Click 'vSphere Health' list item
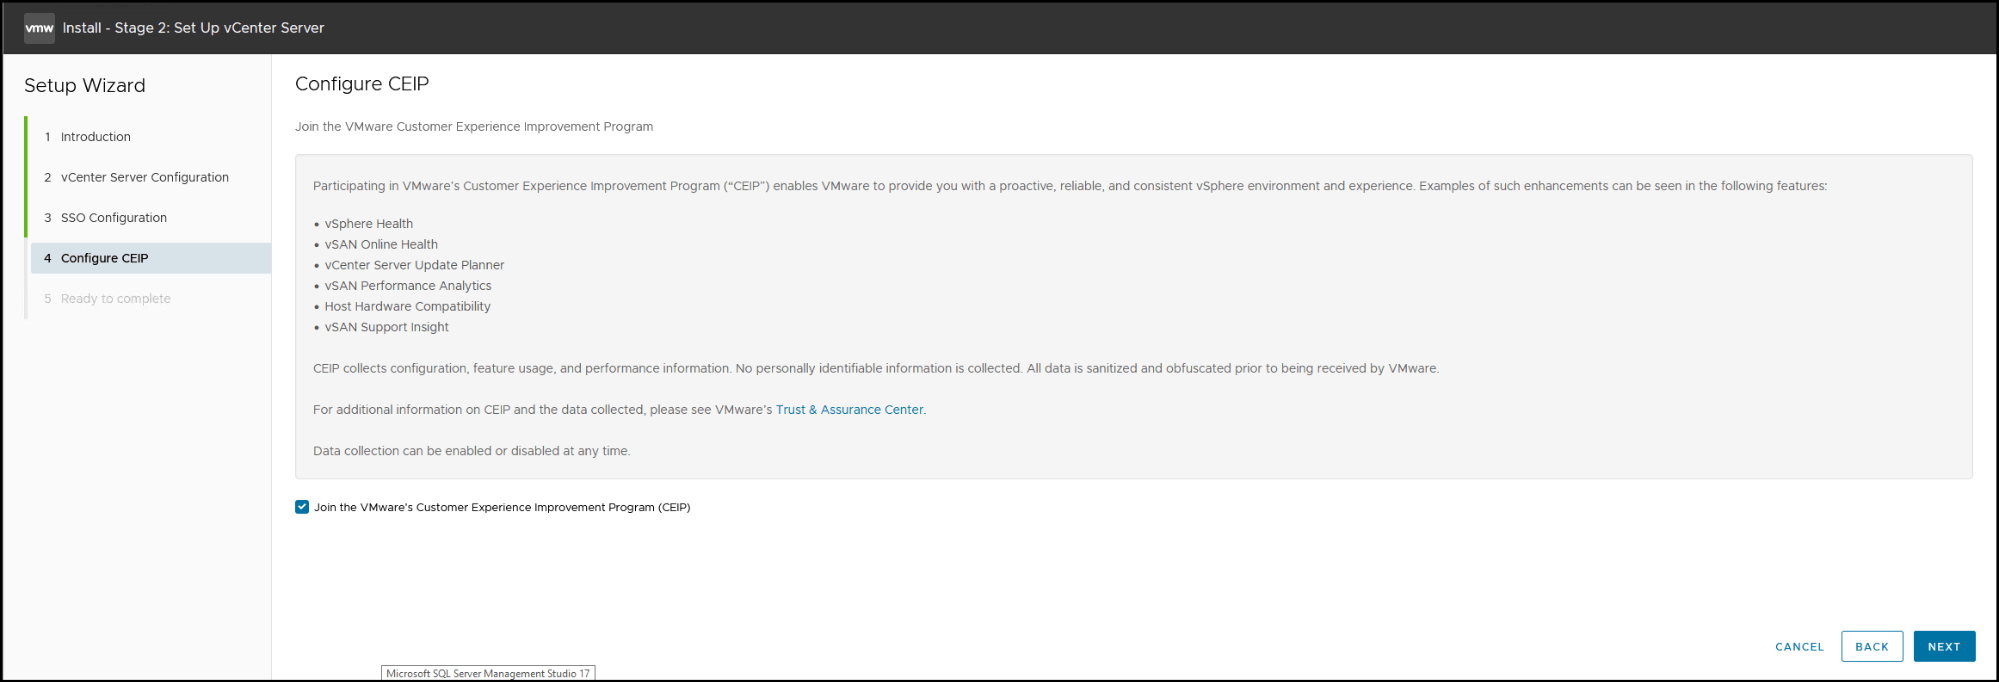Screen dimensions: 1999x683 (x=369, y=224)
